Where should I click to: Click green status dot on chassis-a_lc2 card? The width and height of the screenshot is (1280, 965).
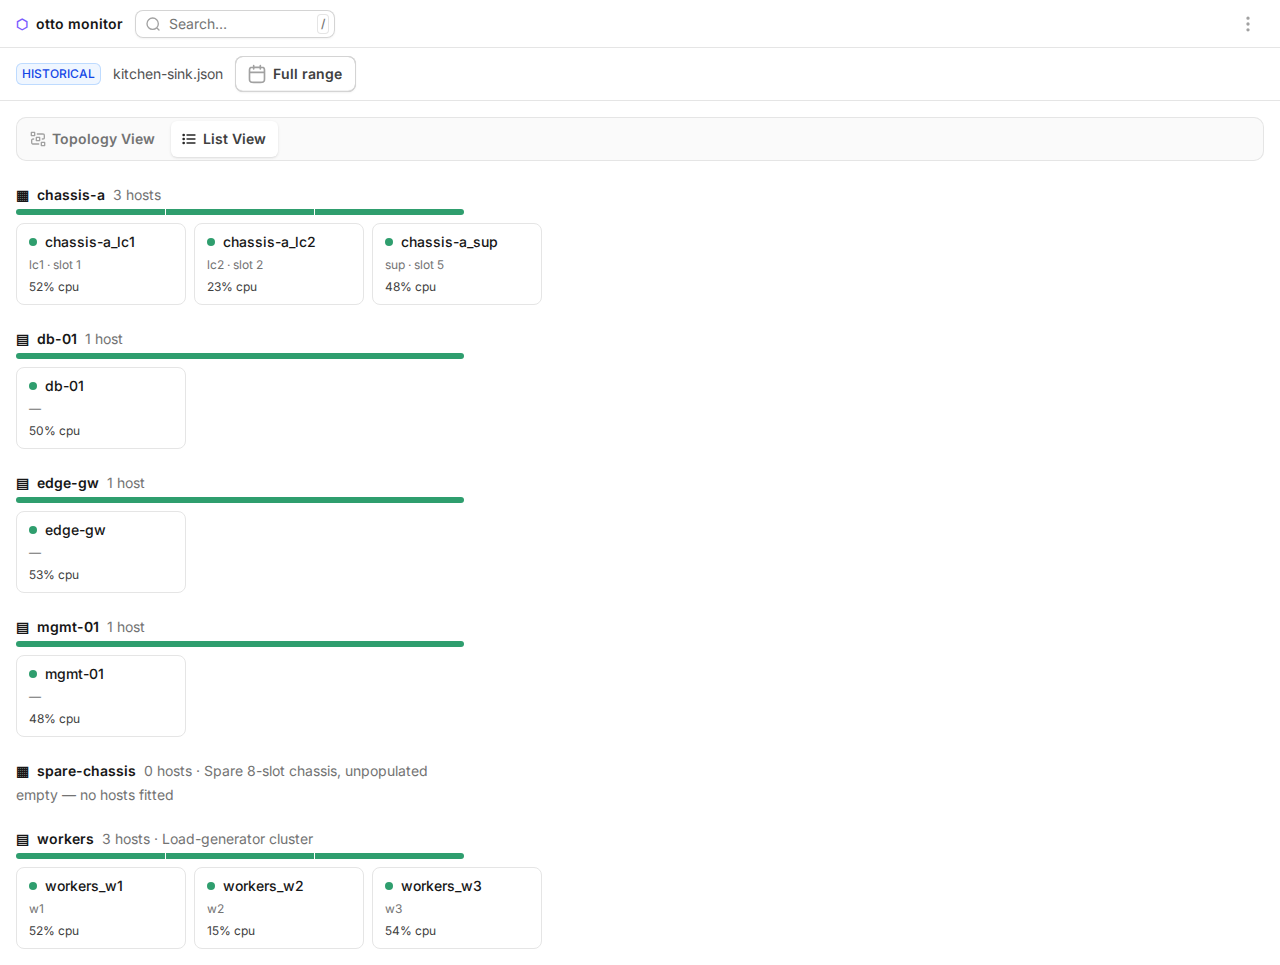(x=211, y=242)
